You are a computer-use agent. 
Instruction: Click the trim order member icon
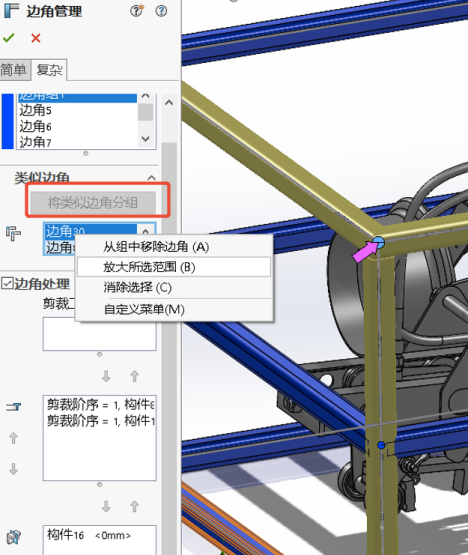click(13, 407)
